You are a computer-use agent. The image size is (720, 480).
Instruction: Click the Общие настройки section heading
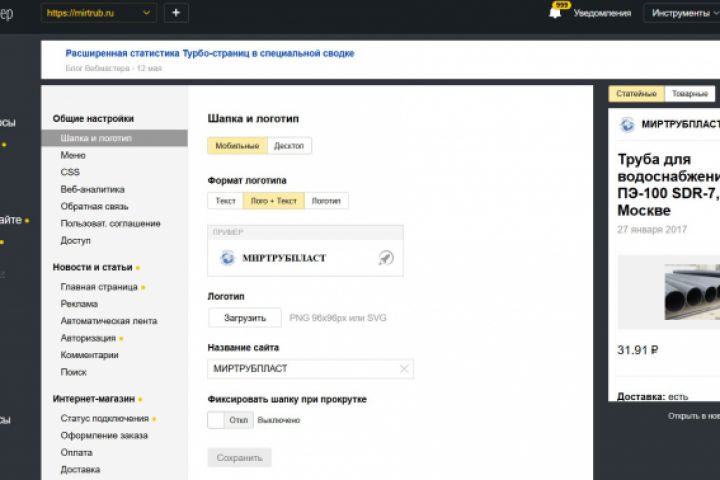[x=93, y=119]
